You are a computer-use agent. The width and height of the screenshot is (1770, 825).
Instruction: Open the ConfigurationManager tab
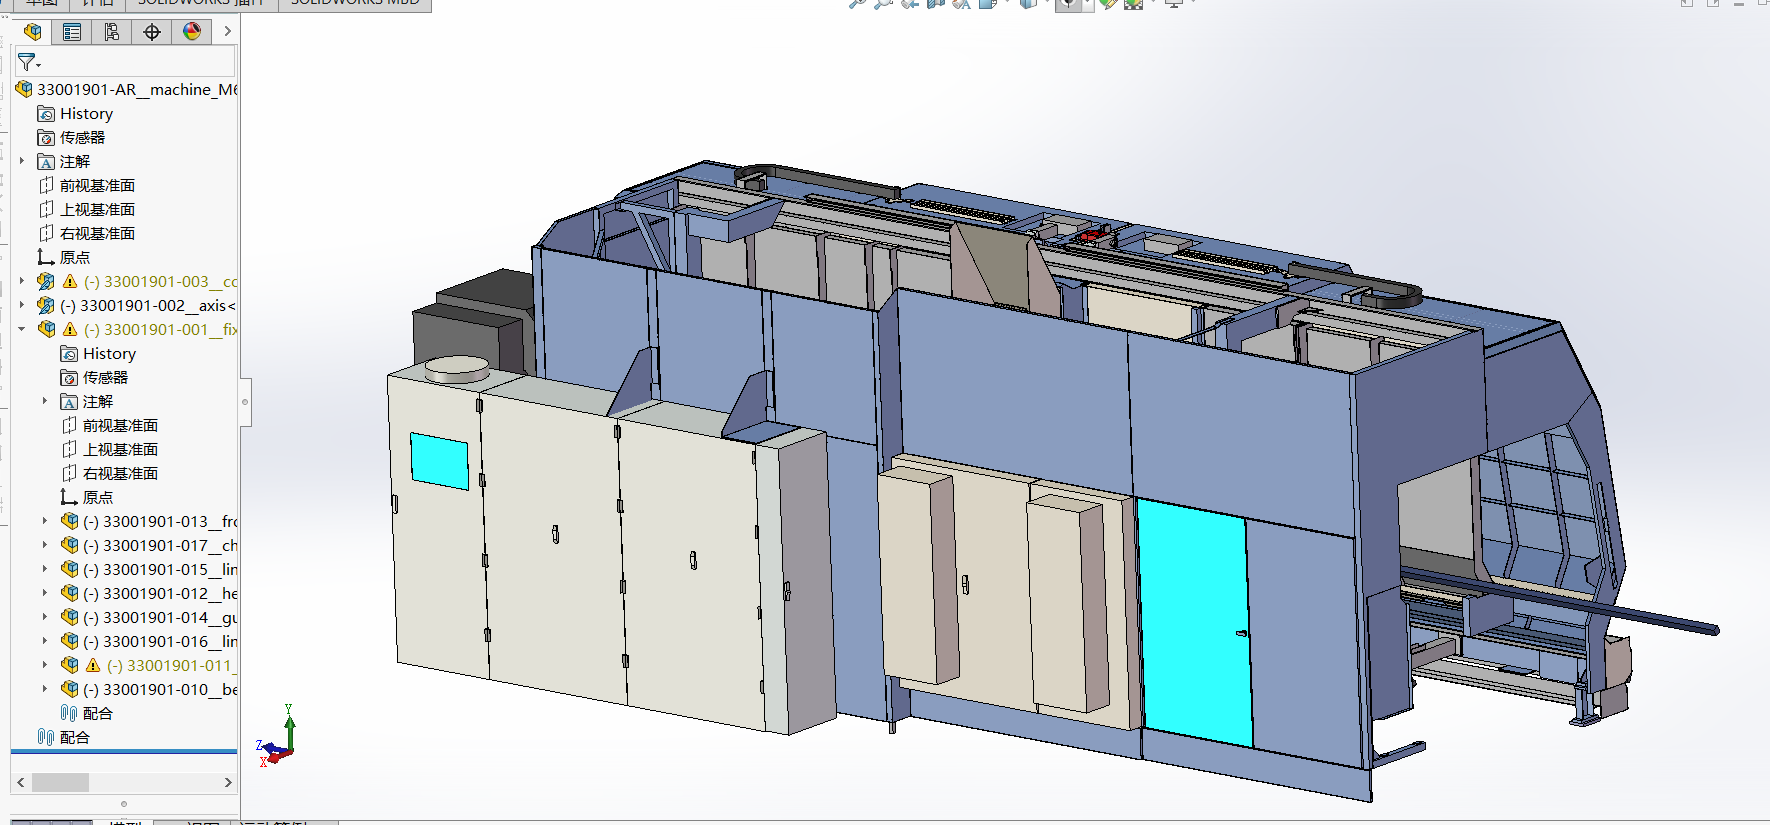coord(112,32)
